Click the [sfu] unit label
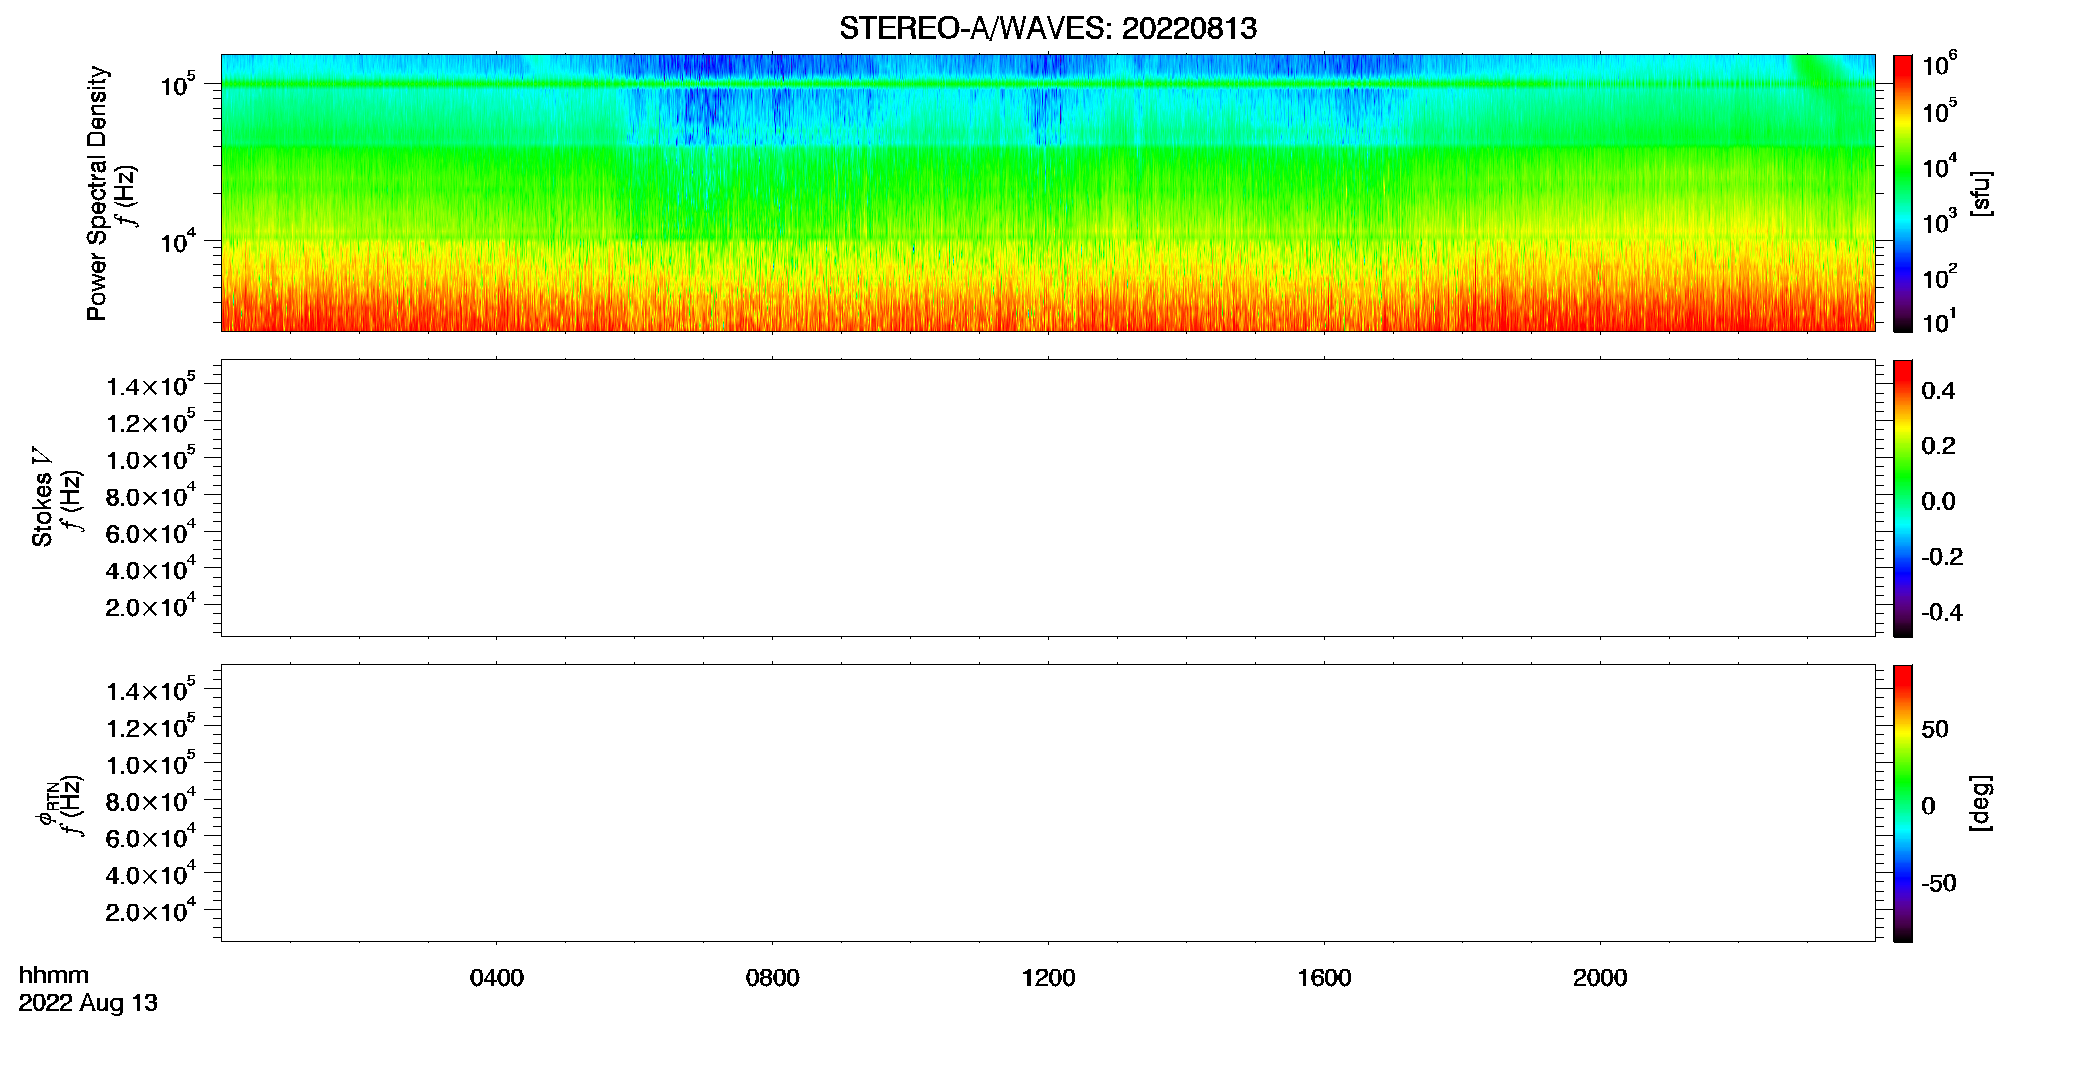Screen dimensions: 2096x1080 point(1981,193)
